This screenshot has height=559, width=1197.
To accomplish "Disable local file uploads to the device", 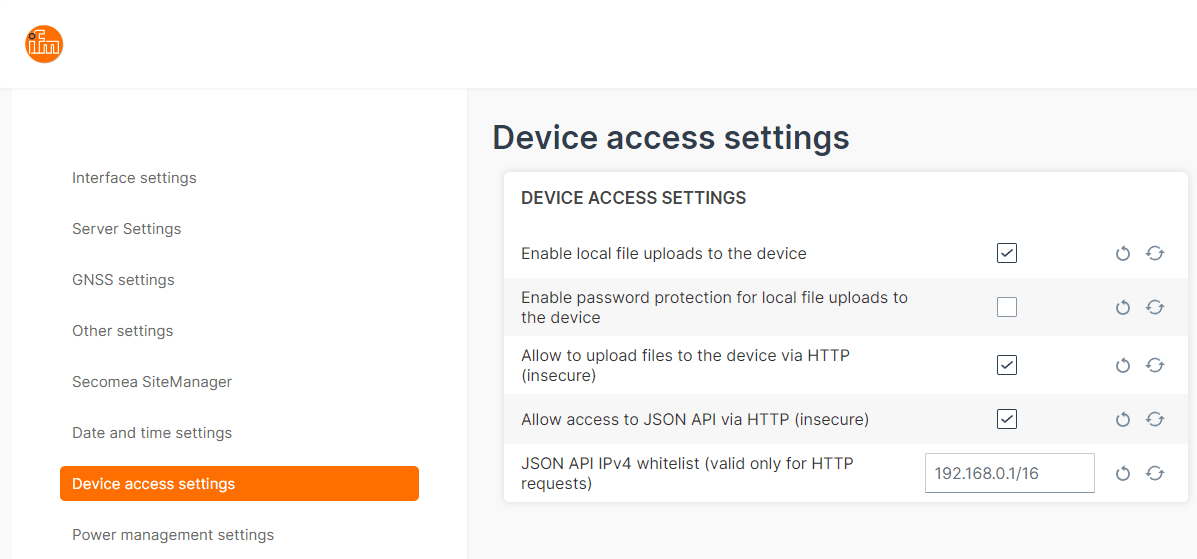I will pyautogui.click(x=1007, y=254).
